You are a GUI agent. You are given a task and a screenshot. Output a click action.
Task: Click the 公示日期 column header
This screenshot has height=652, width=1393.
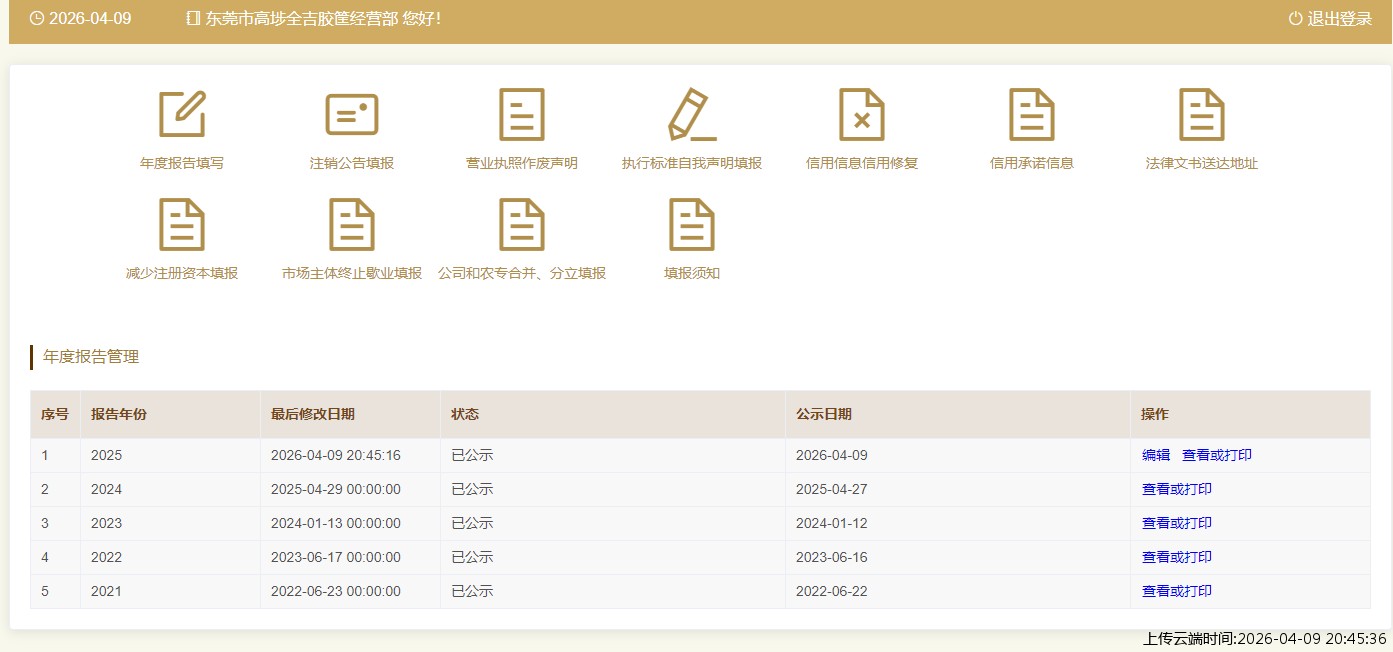(824, 414)
